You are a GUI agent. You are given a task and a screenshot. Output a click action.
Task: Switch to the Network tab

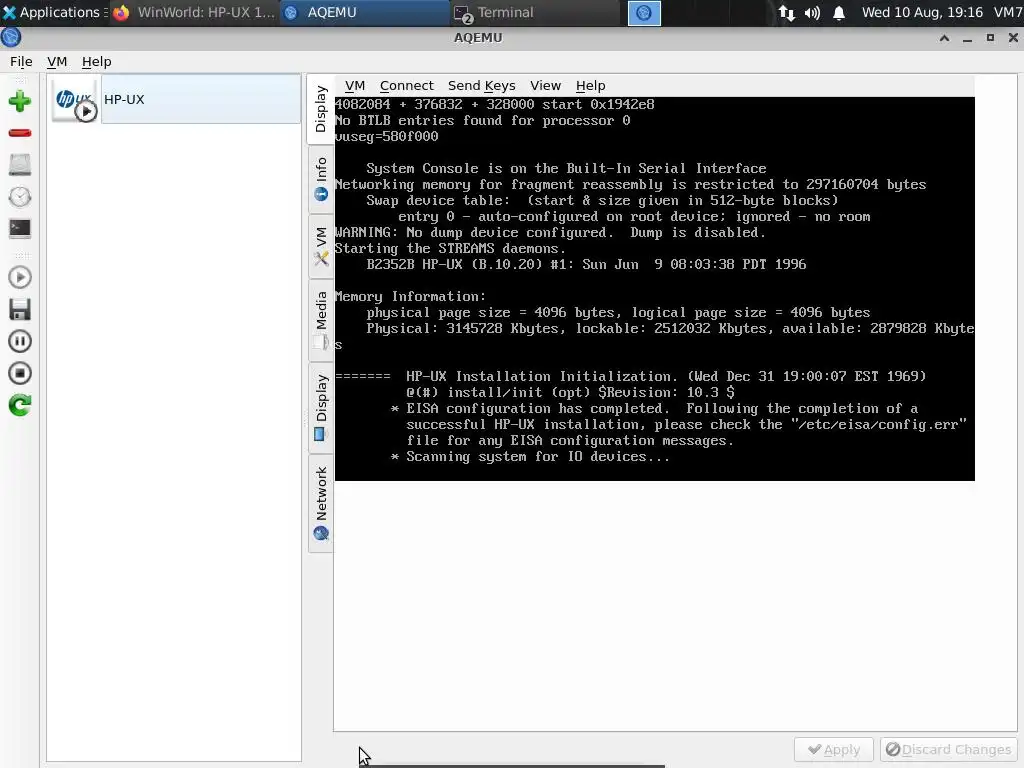[321, 504]
